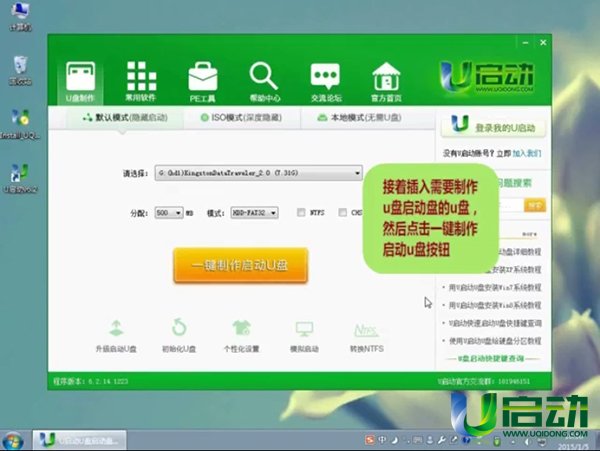Close the U启动 window
This screenshot has height=451, width=600.
pyautogui.click(x=543, y=42)
